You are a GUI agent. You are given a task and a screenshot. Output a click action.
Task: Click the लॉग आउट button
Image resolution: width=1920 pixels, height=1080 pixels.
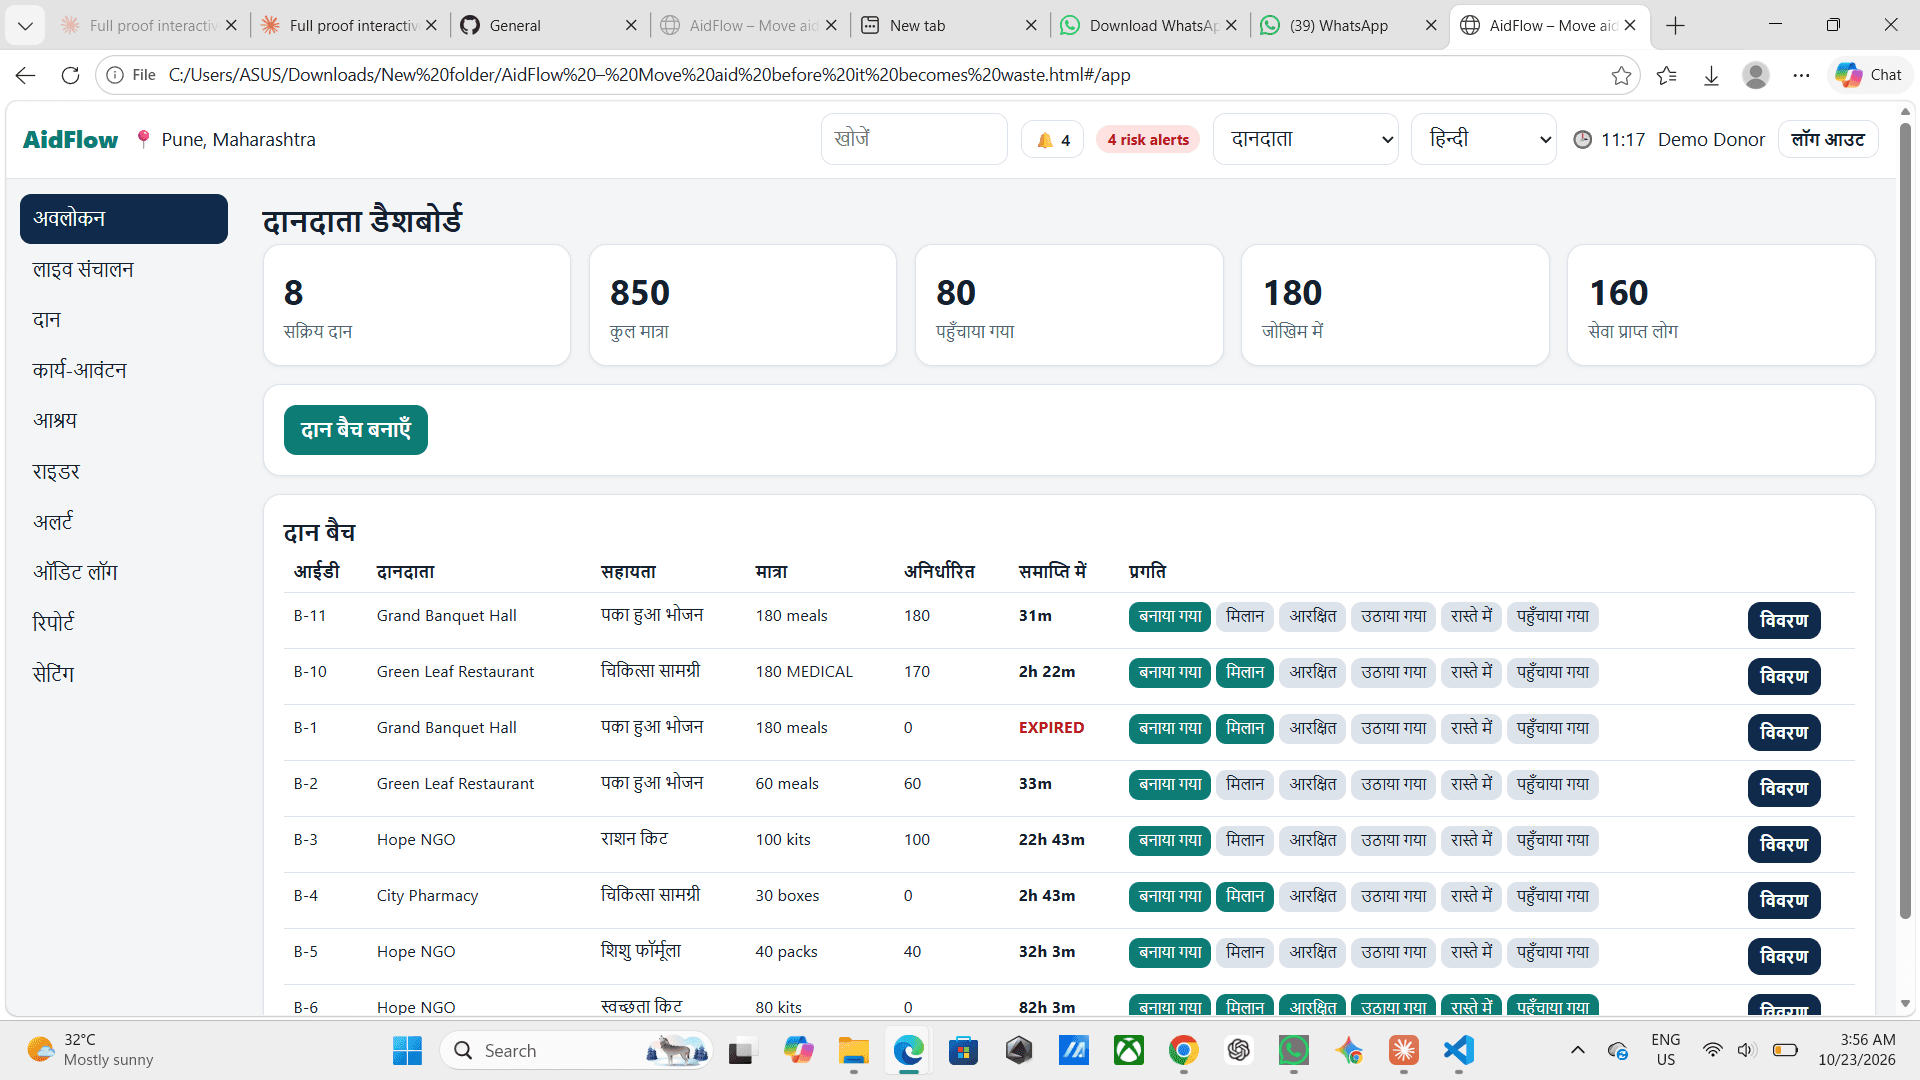tap(1828, 140)
